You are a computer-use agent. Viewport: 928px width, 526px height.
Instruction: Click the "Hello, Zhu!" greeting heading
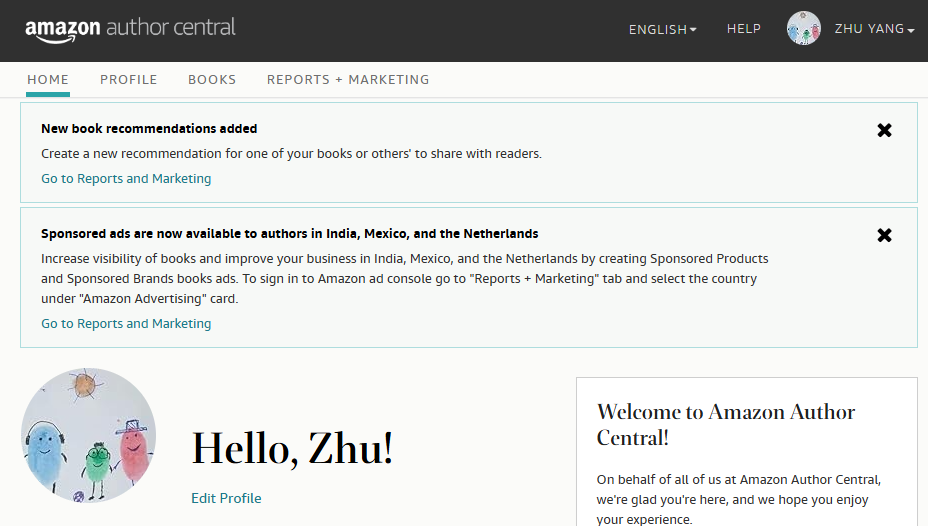coord(292,449)
